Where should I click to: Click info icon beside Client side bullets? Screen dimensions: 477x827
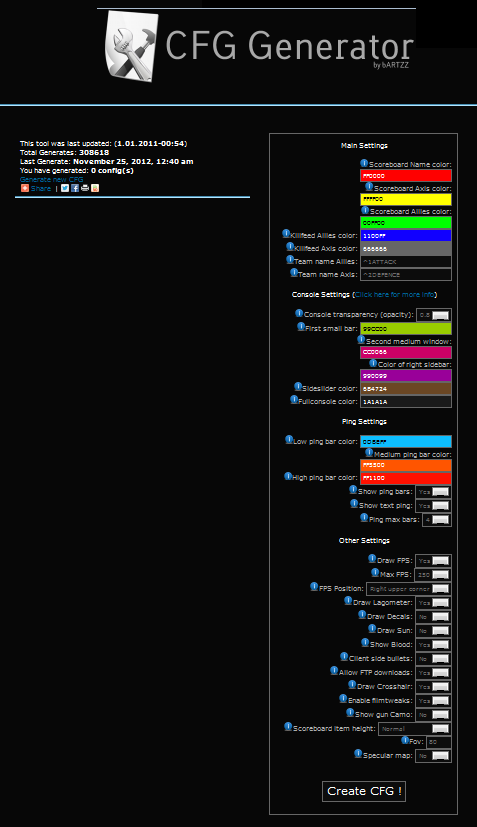[345, 657]
